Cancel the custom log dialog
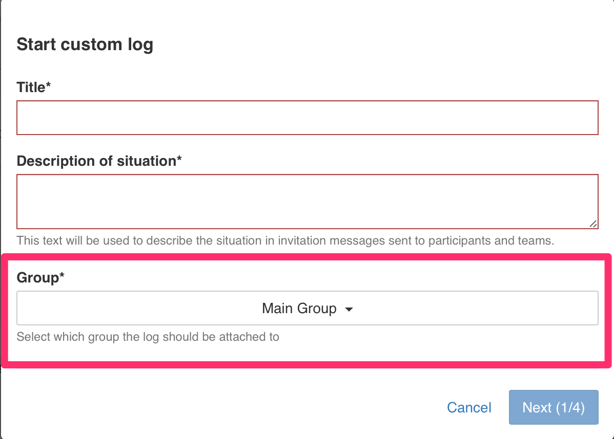This screenshot has width=614, height=439. tap(469, 407)
